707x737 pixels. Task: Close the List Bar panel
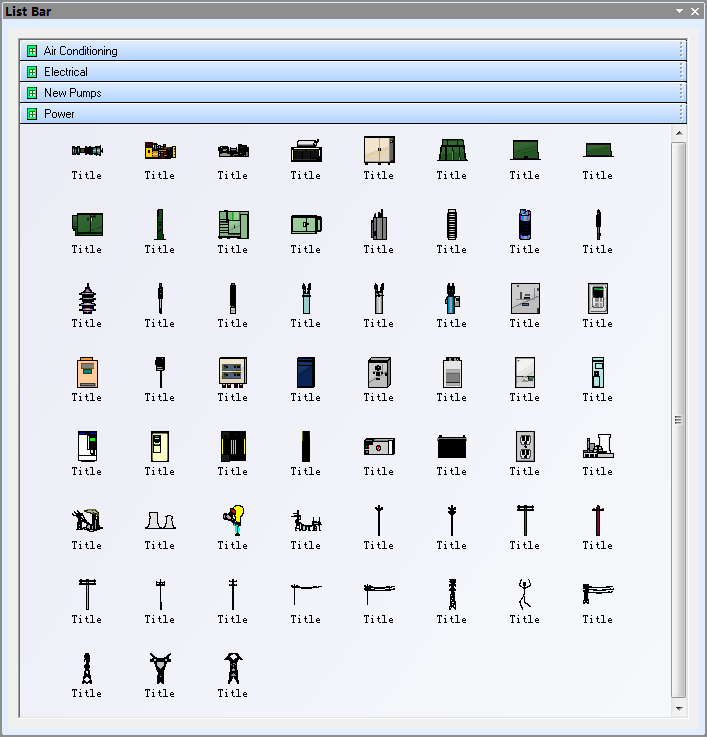(695, 11)
